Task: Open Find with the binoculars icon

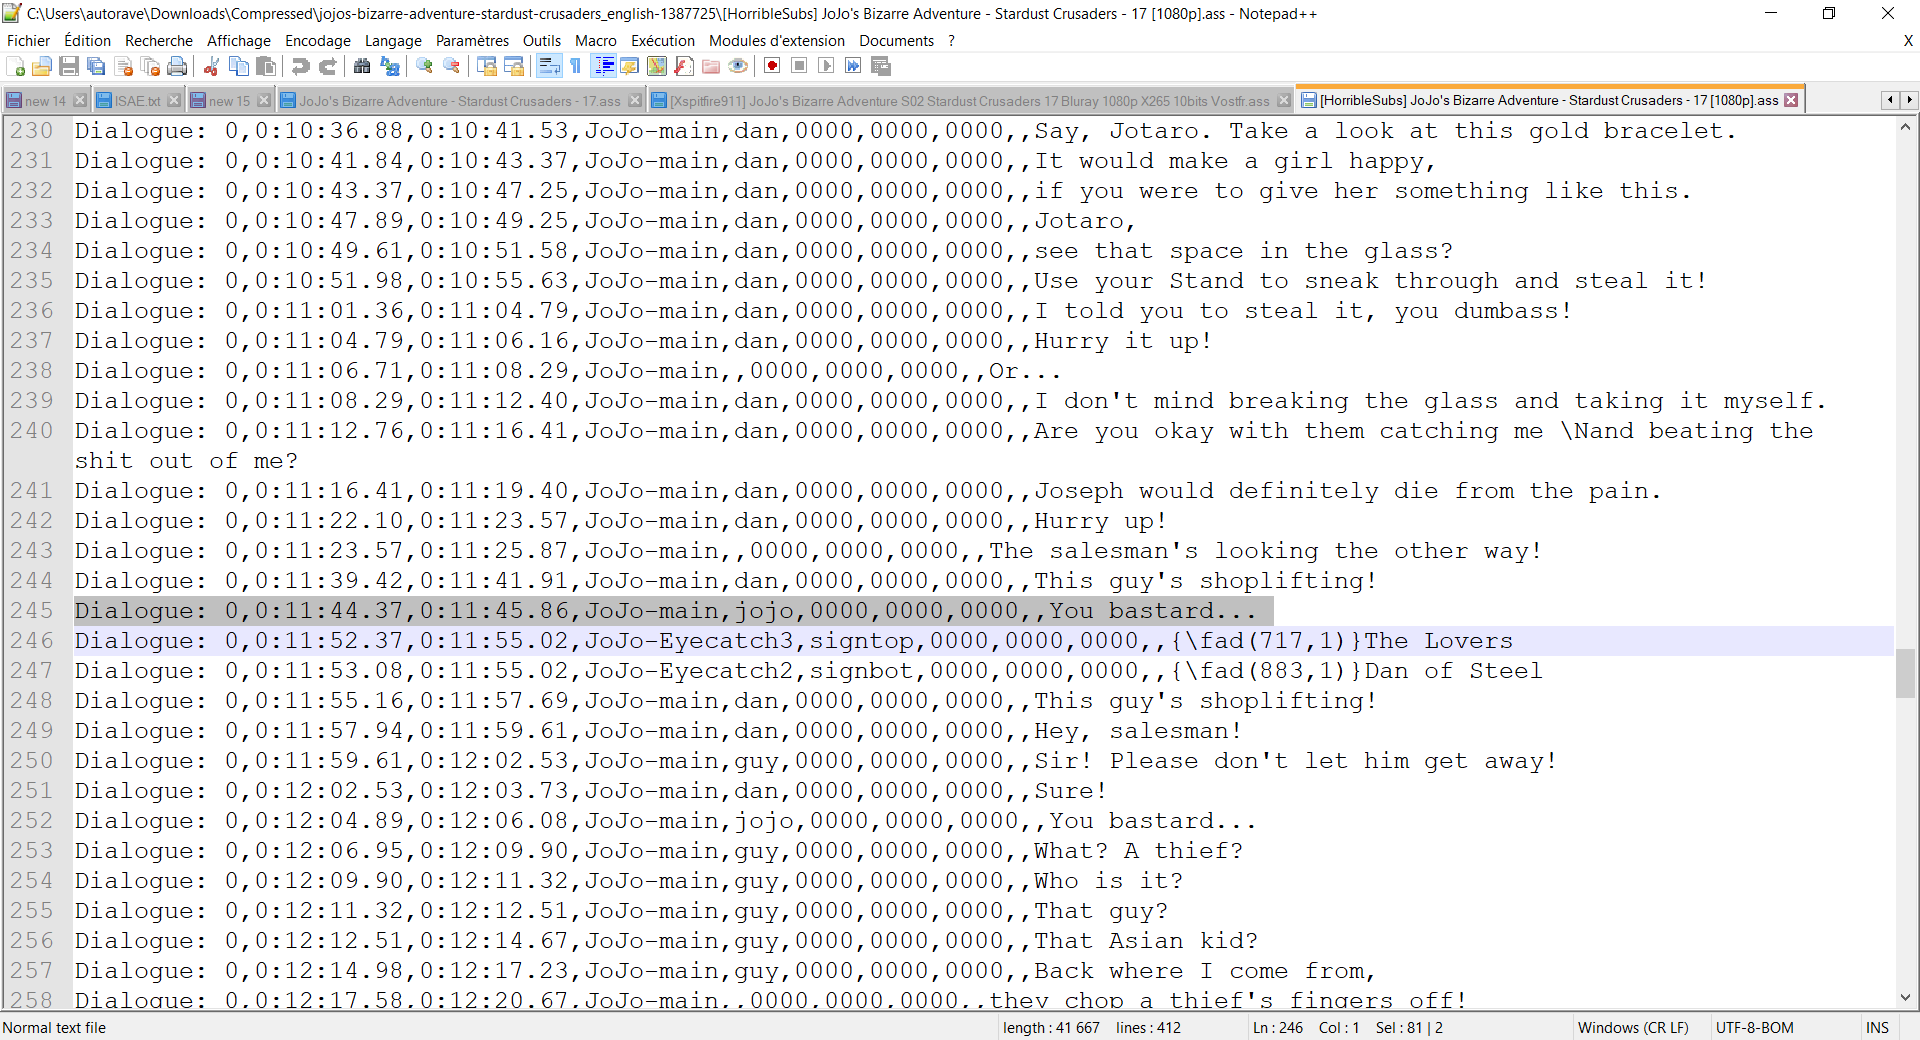Action: point(362,66)
